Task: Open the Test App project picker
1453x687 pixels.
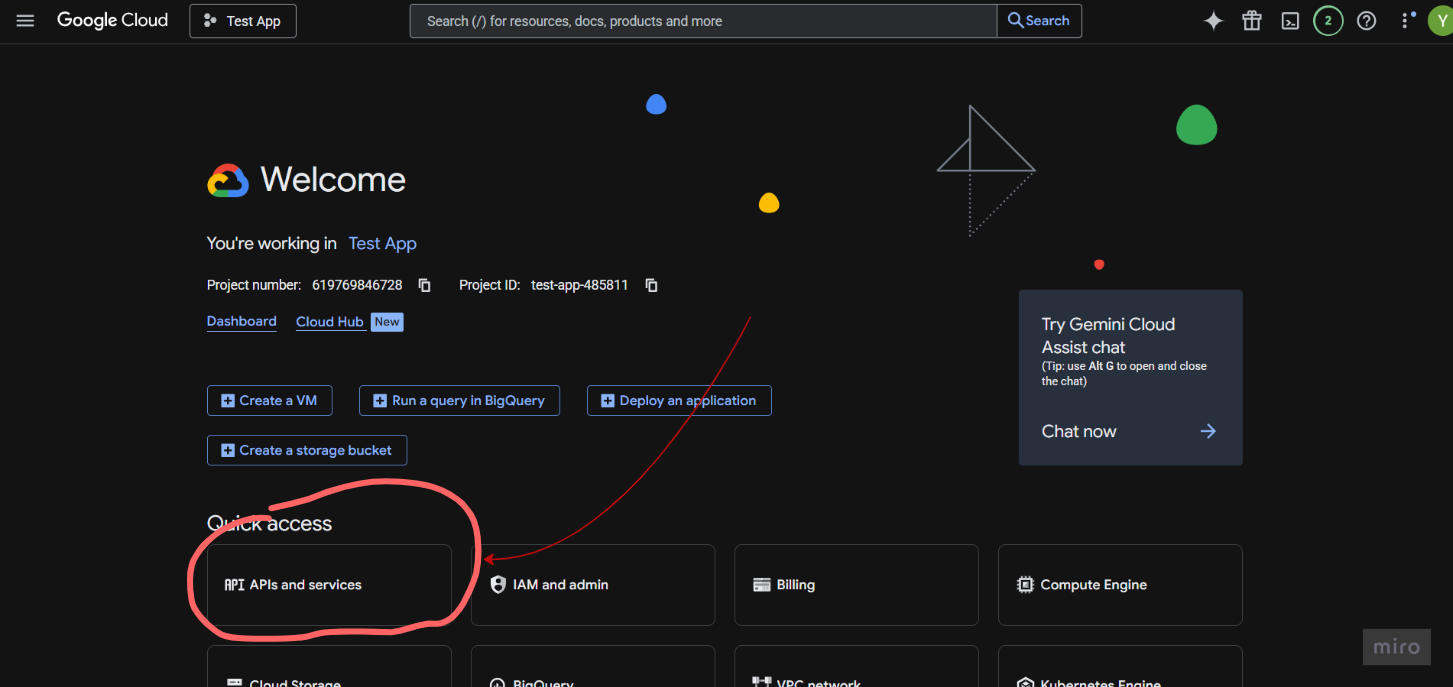Action: [x=243, y=21]
